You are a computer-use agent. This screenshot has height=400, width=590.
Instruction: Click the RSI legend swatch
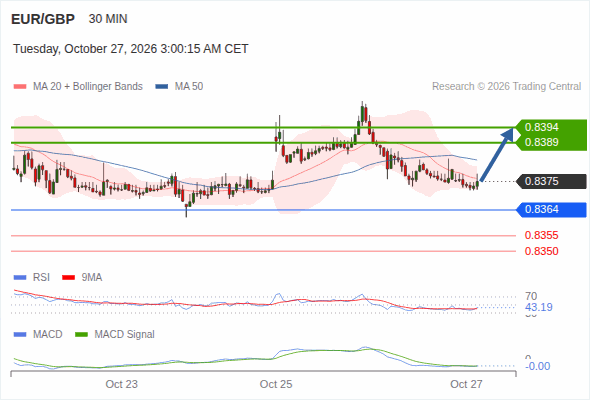pos(20,278)
